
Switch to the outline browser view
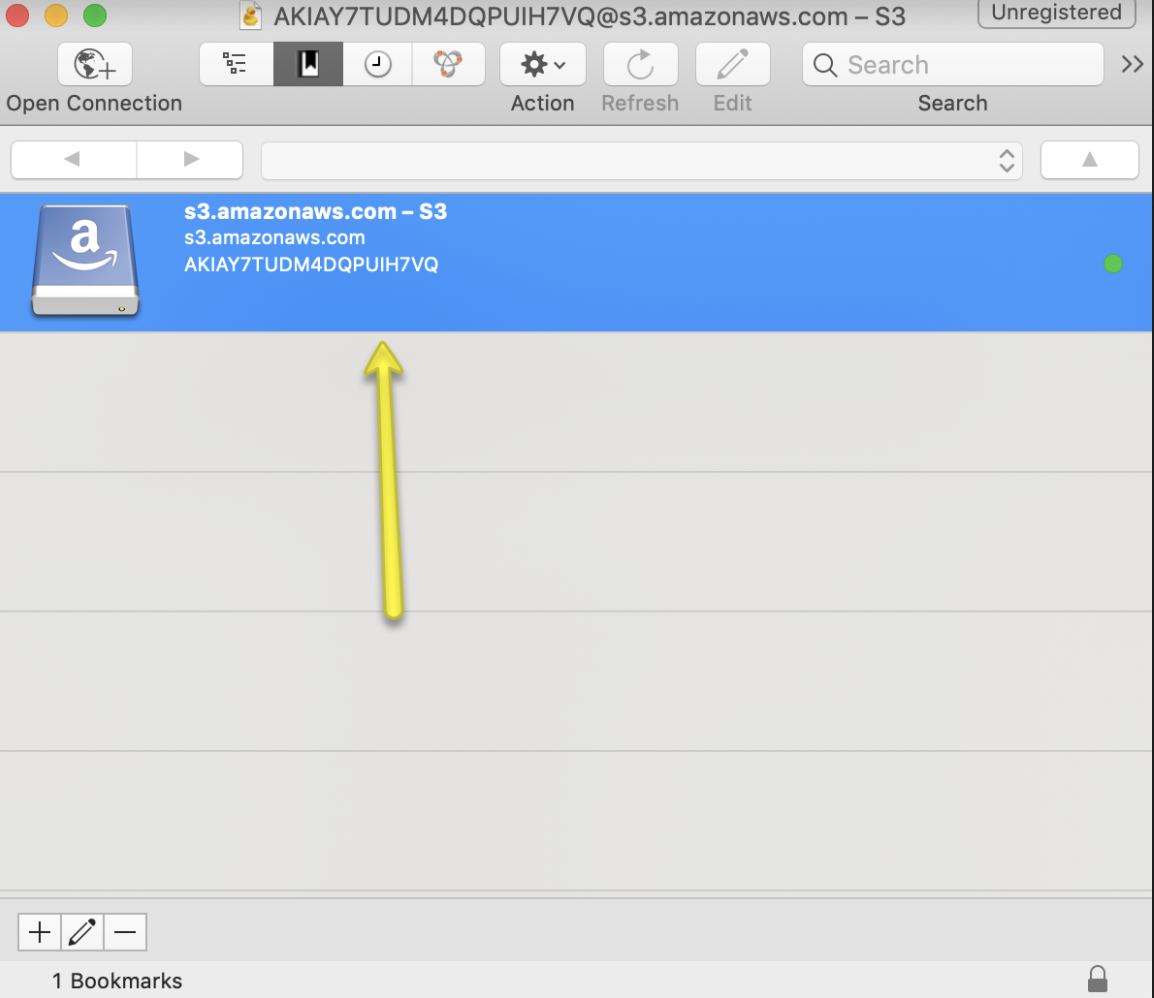(x=236, y=64)
